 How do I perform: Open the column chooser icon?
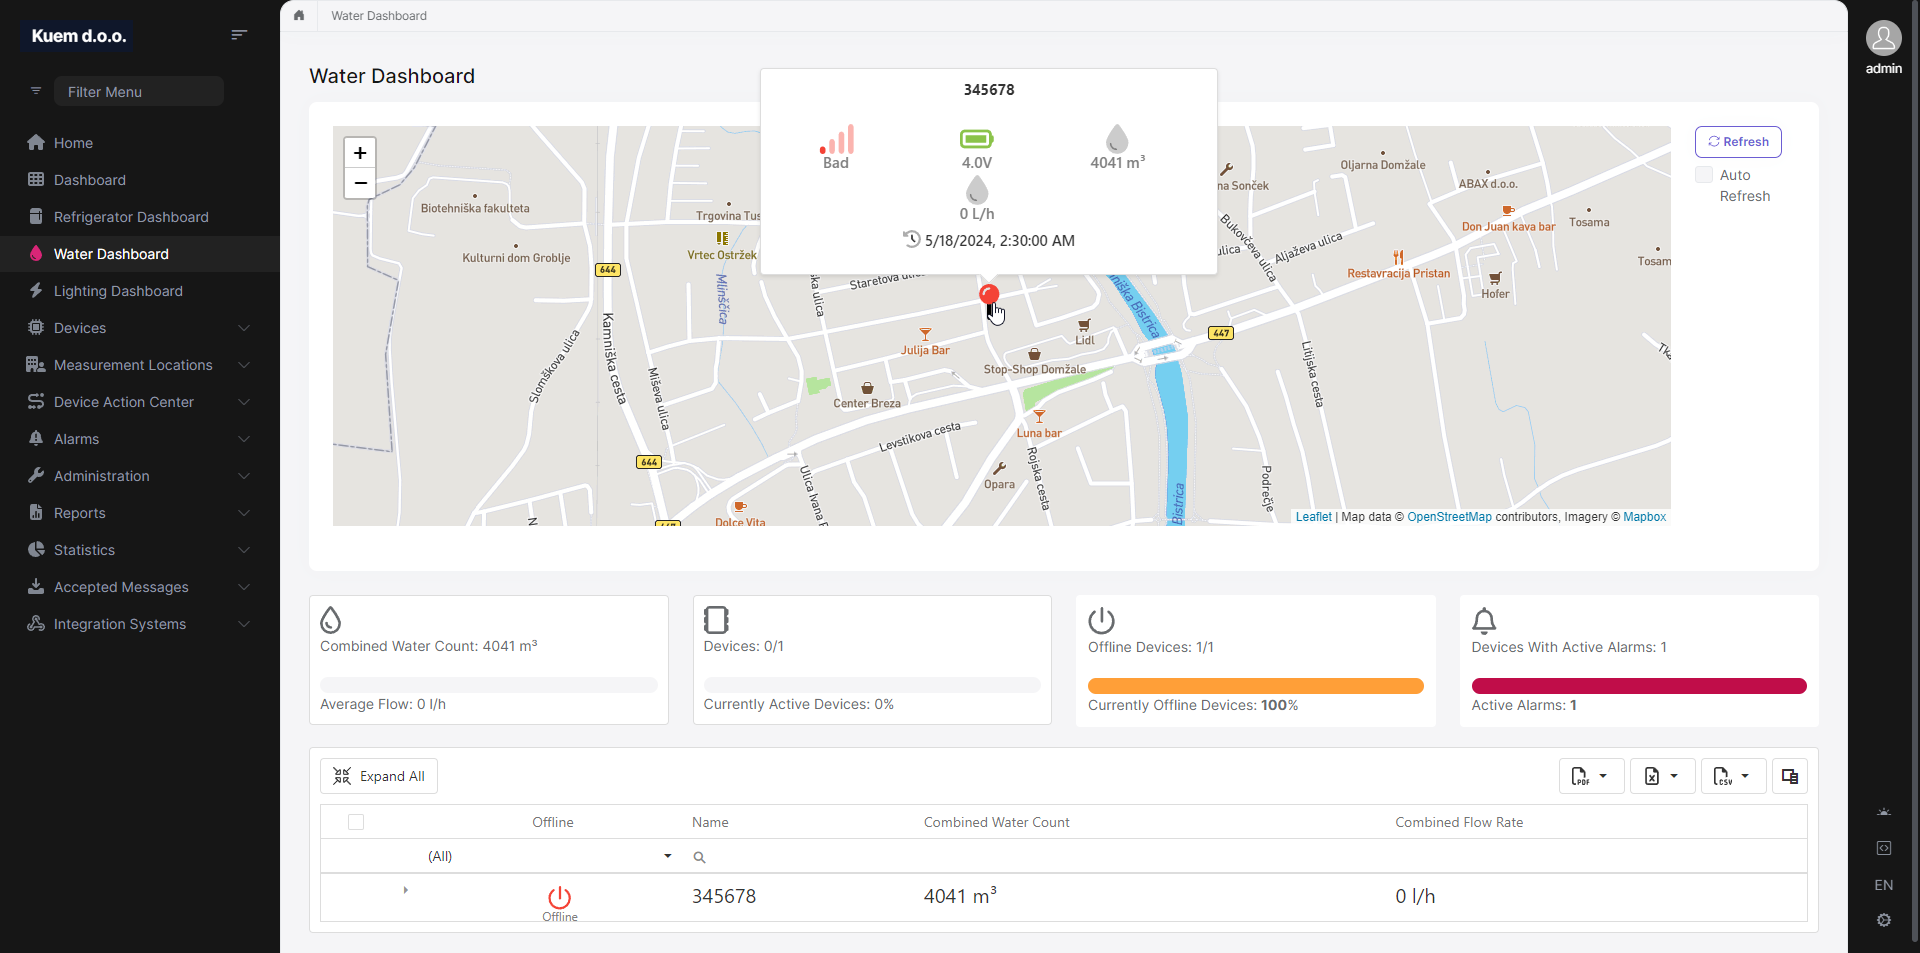pos(1790,776)
